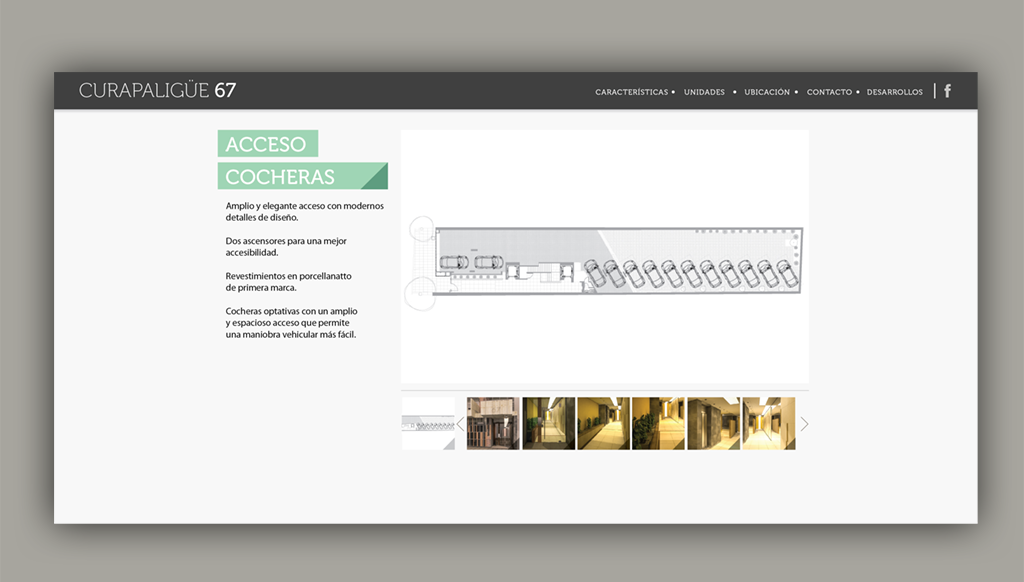This screenshot has width=1024, height=582.
Task: Open the Contacto page
Action: click(829, 92)
